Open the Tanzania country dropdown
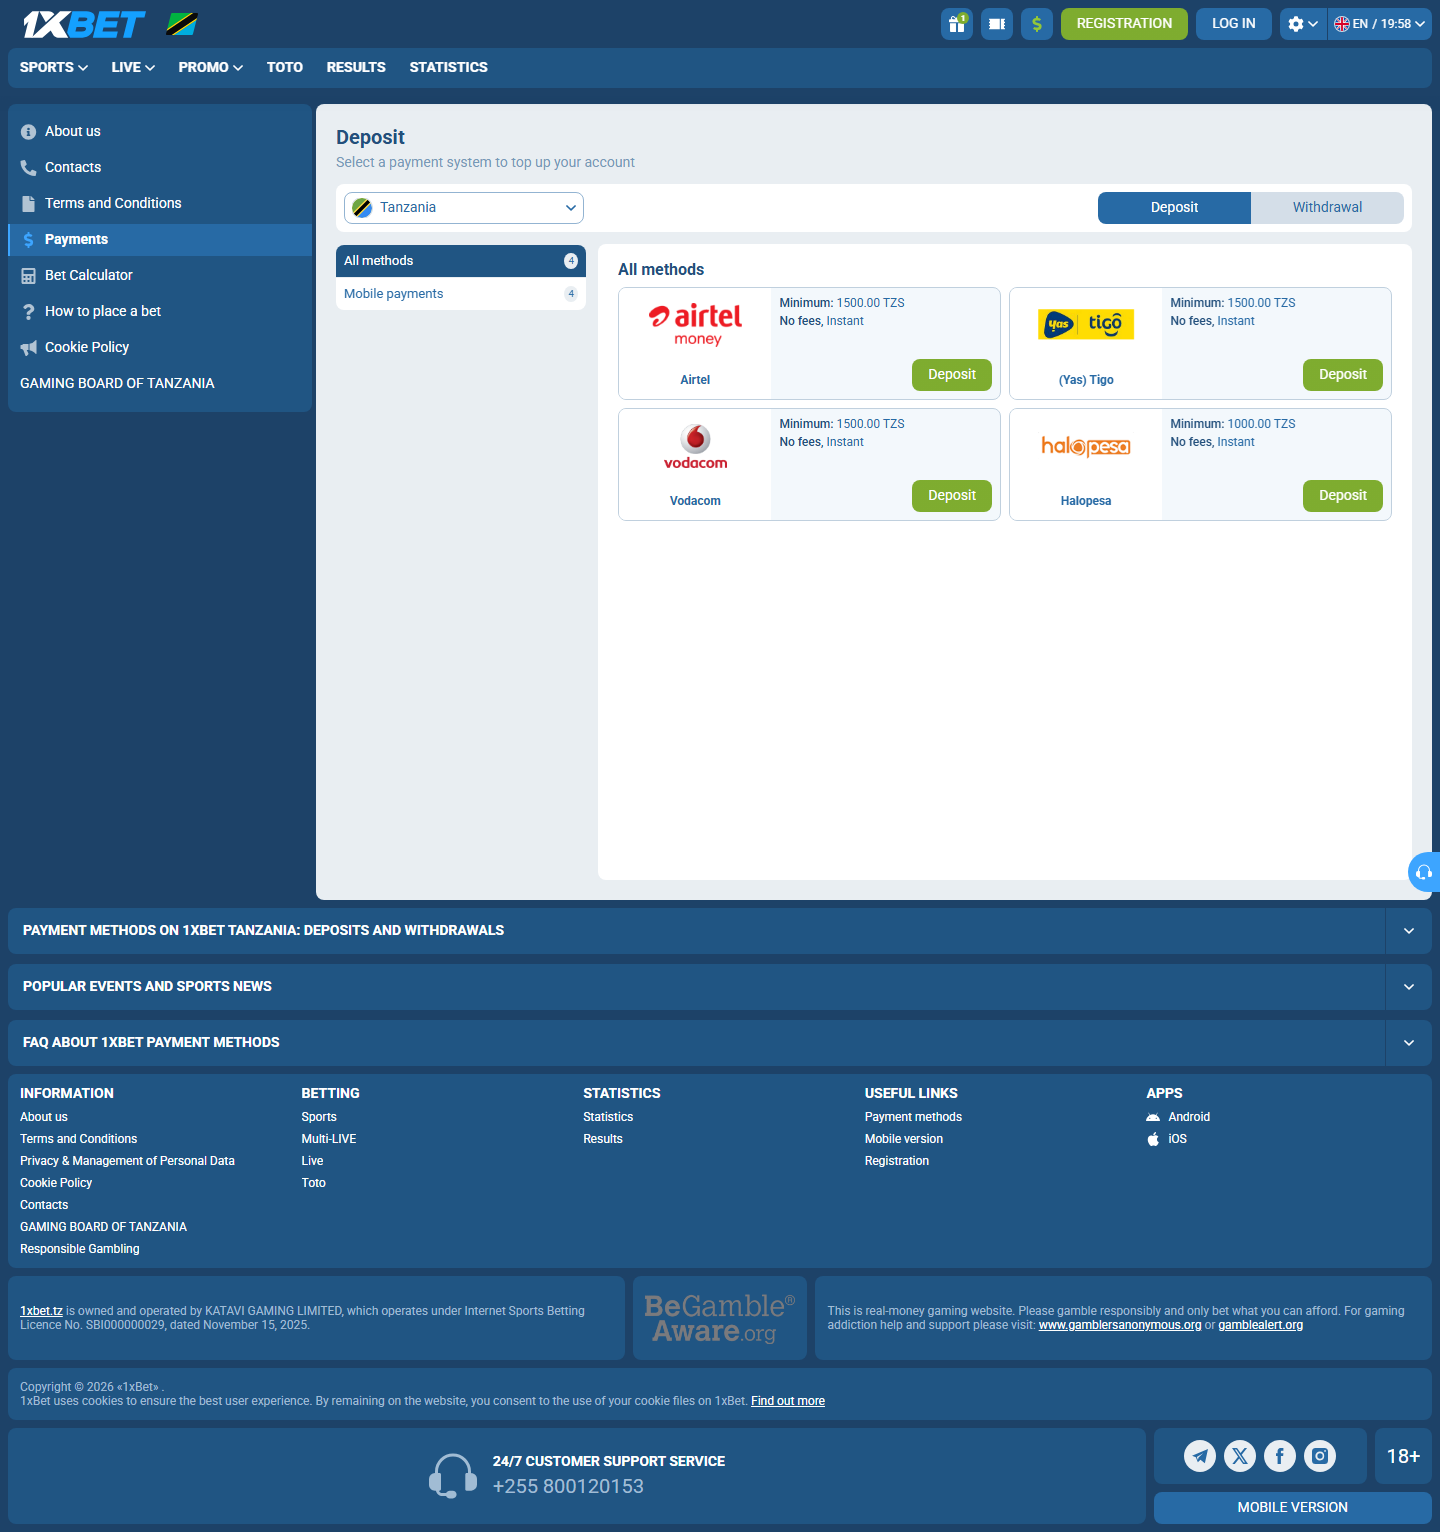Screen dimensions: 1440x1532 point(464,208)
